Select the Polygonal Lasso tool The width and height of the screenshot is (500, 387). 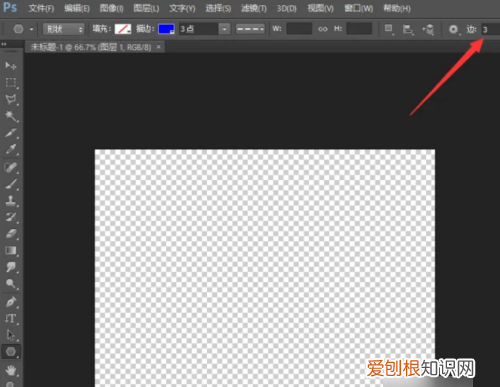[x=11, y=99]
